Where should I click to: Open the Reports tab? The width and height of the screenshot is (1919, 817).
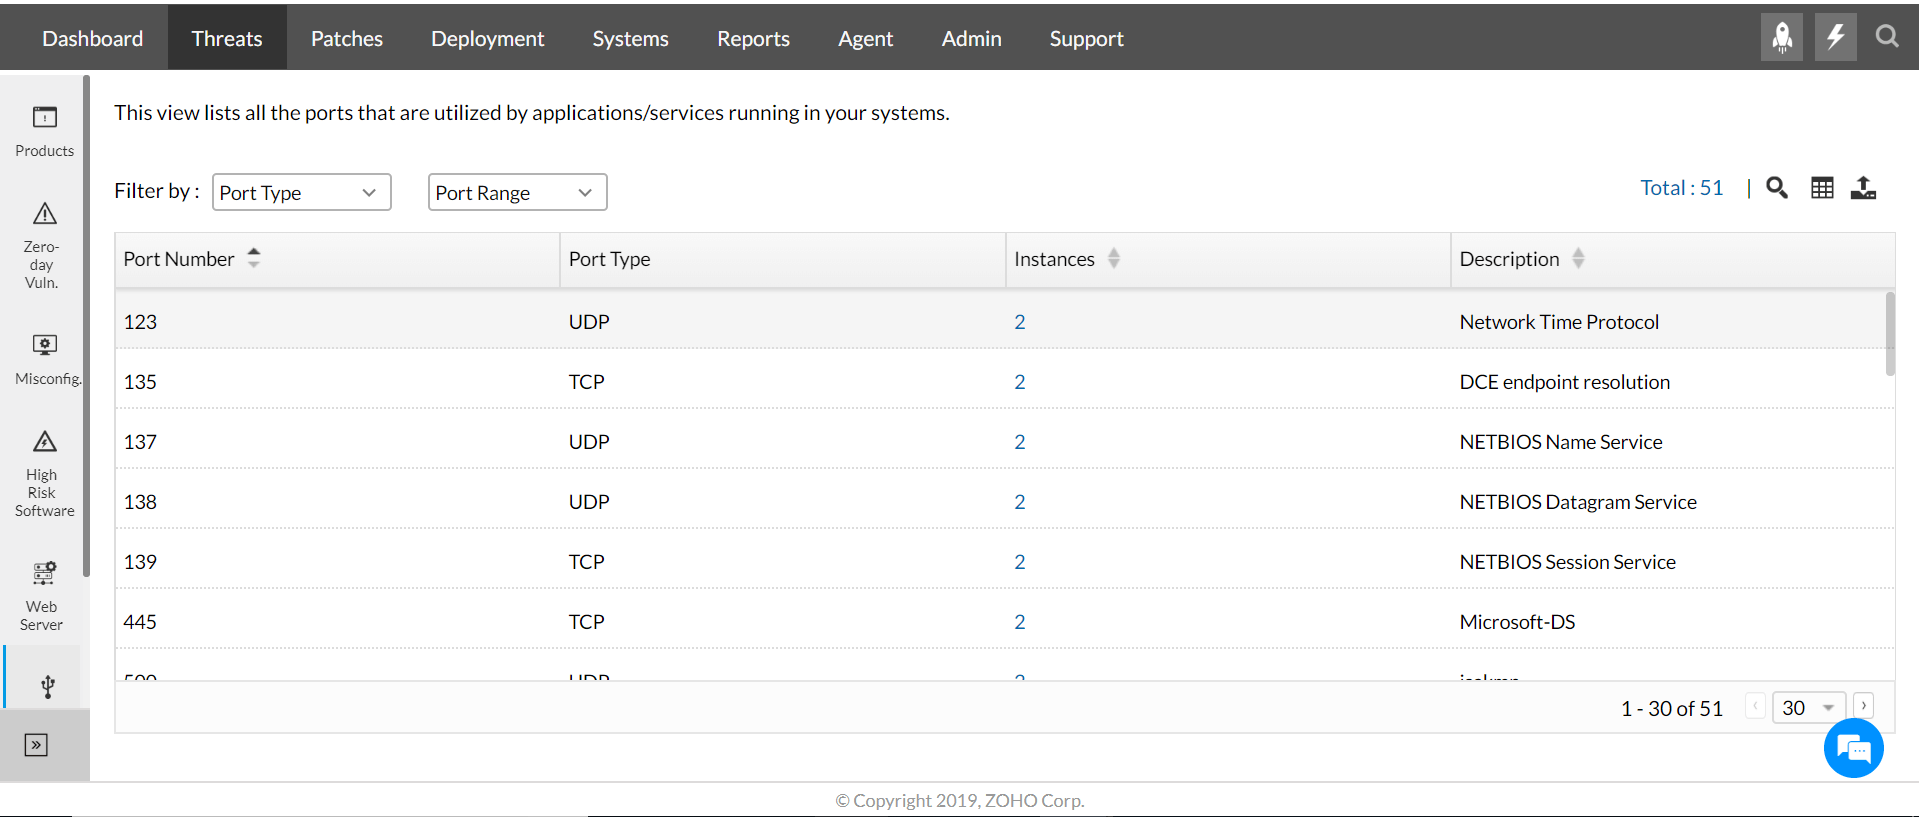pos(753,38)
